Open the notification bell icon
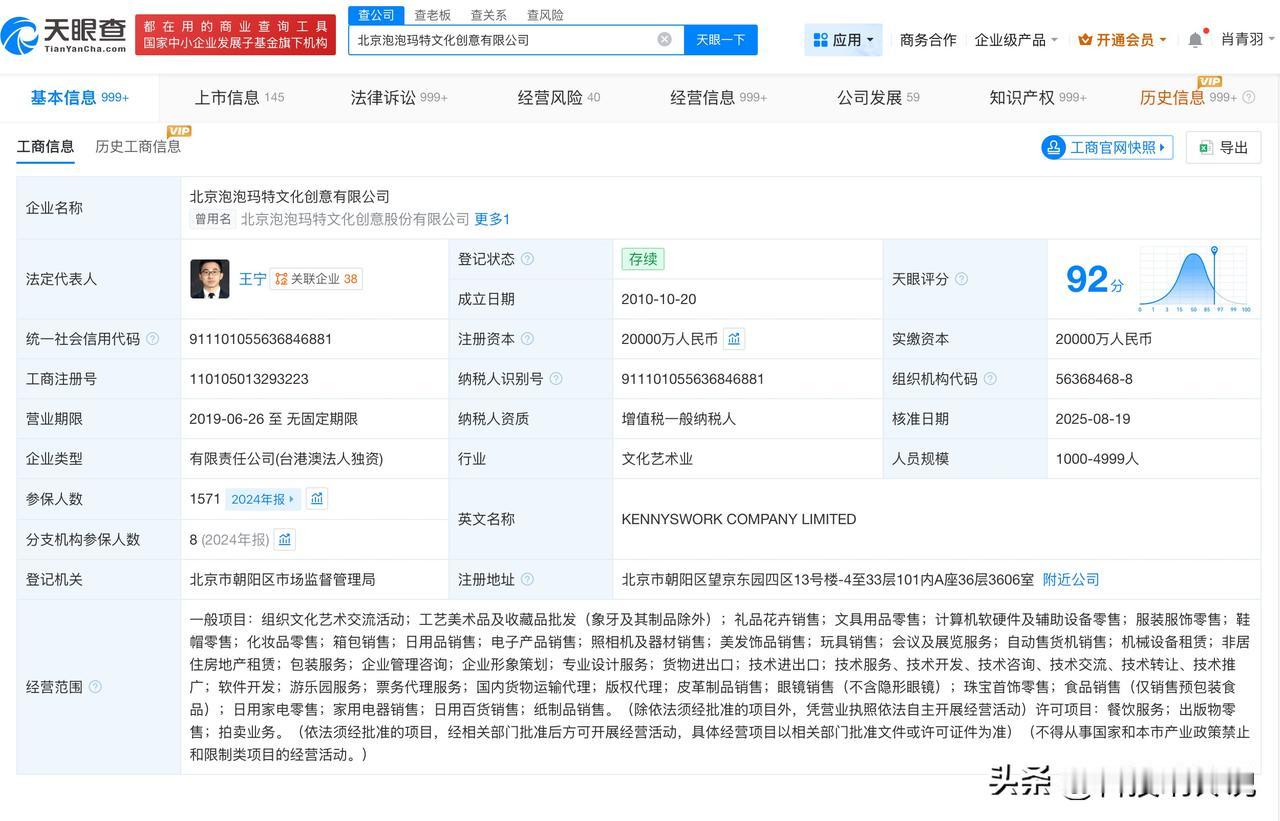Image resolution: width=1280 pixels, height=821 pixels. point(1195,40)
